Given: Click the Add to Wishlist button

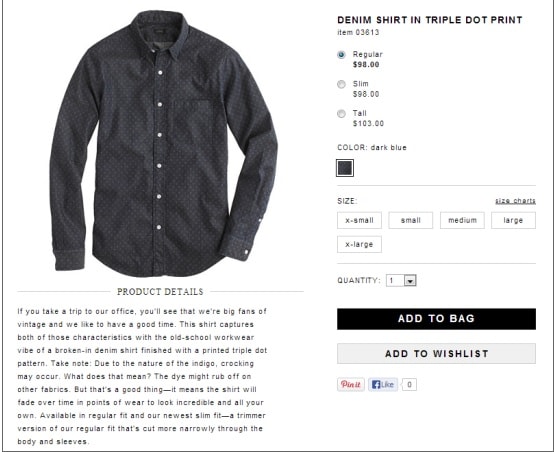Looking at the screenshot, I should (436, 353).
